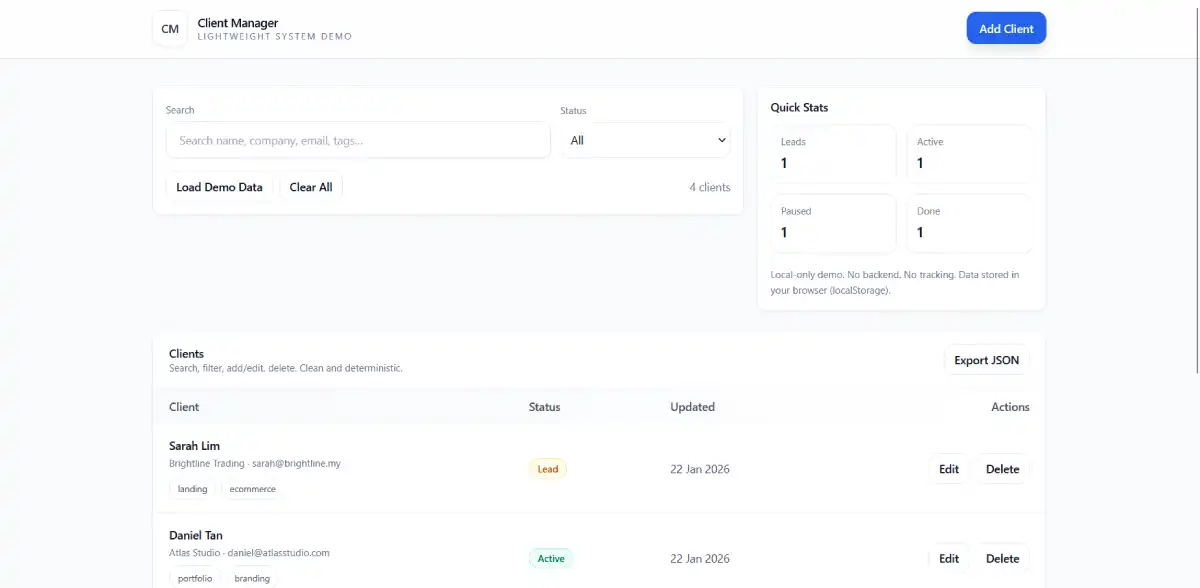Viewport: 1200px width, 588px height.
Task: Click the search clients input field
Action: pos(357,140)
